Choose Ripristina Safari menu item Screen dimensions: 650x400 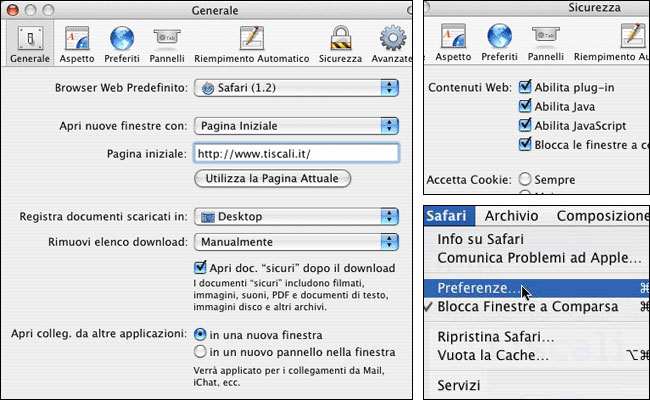click(x=536, y=337)
